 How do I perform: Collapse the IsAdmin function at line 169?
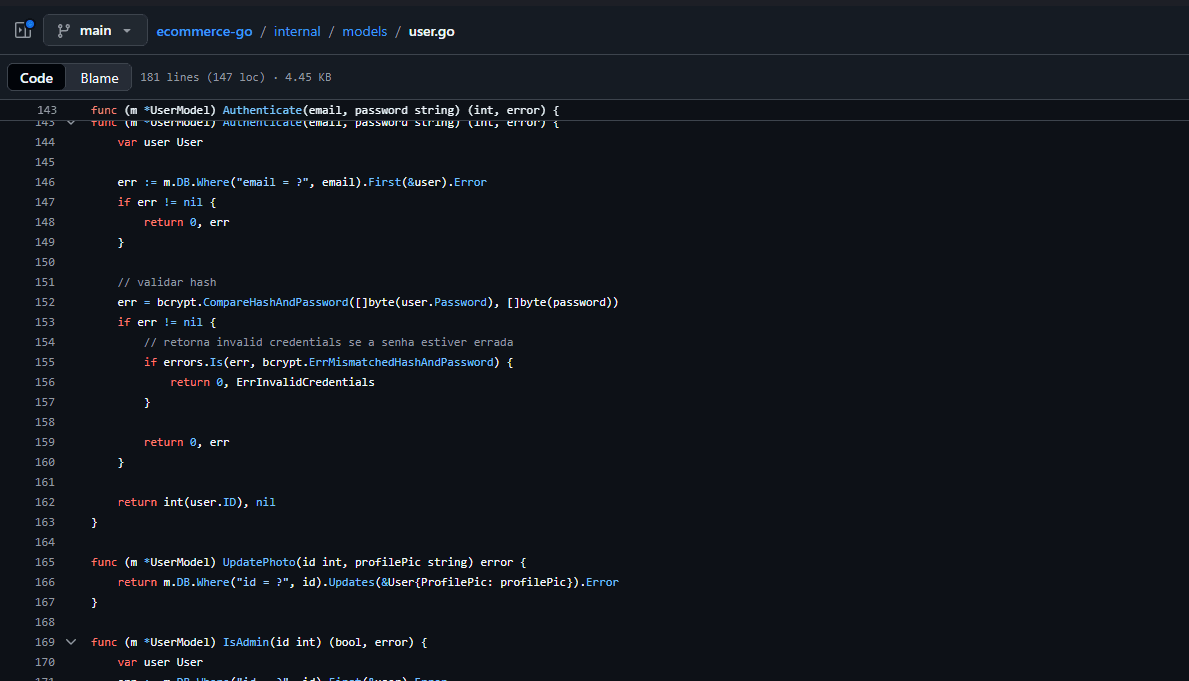pyautogui.click(x=71, y=642)
